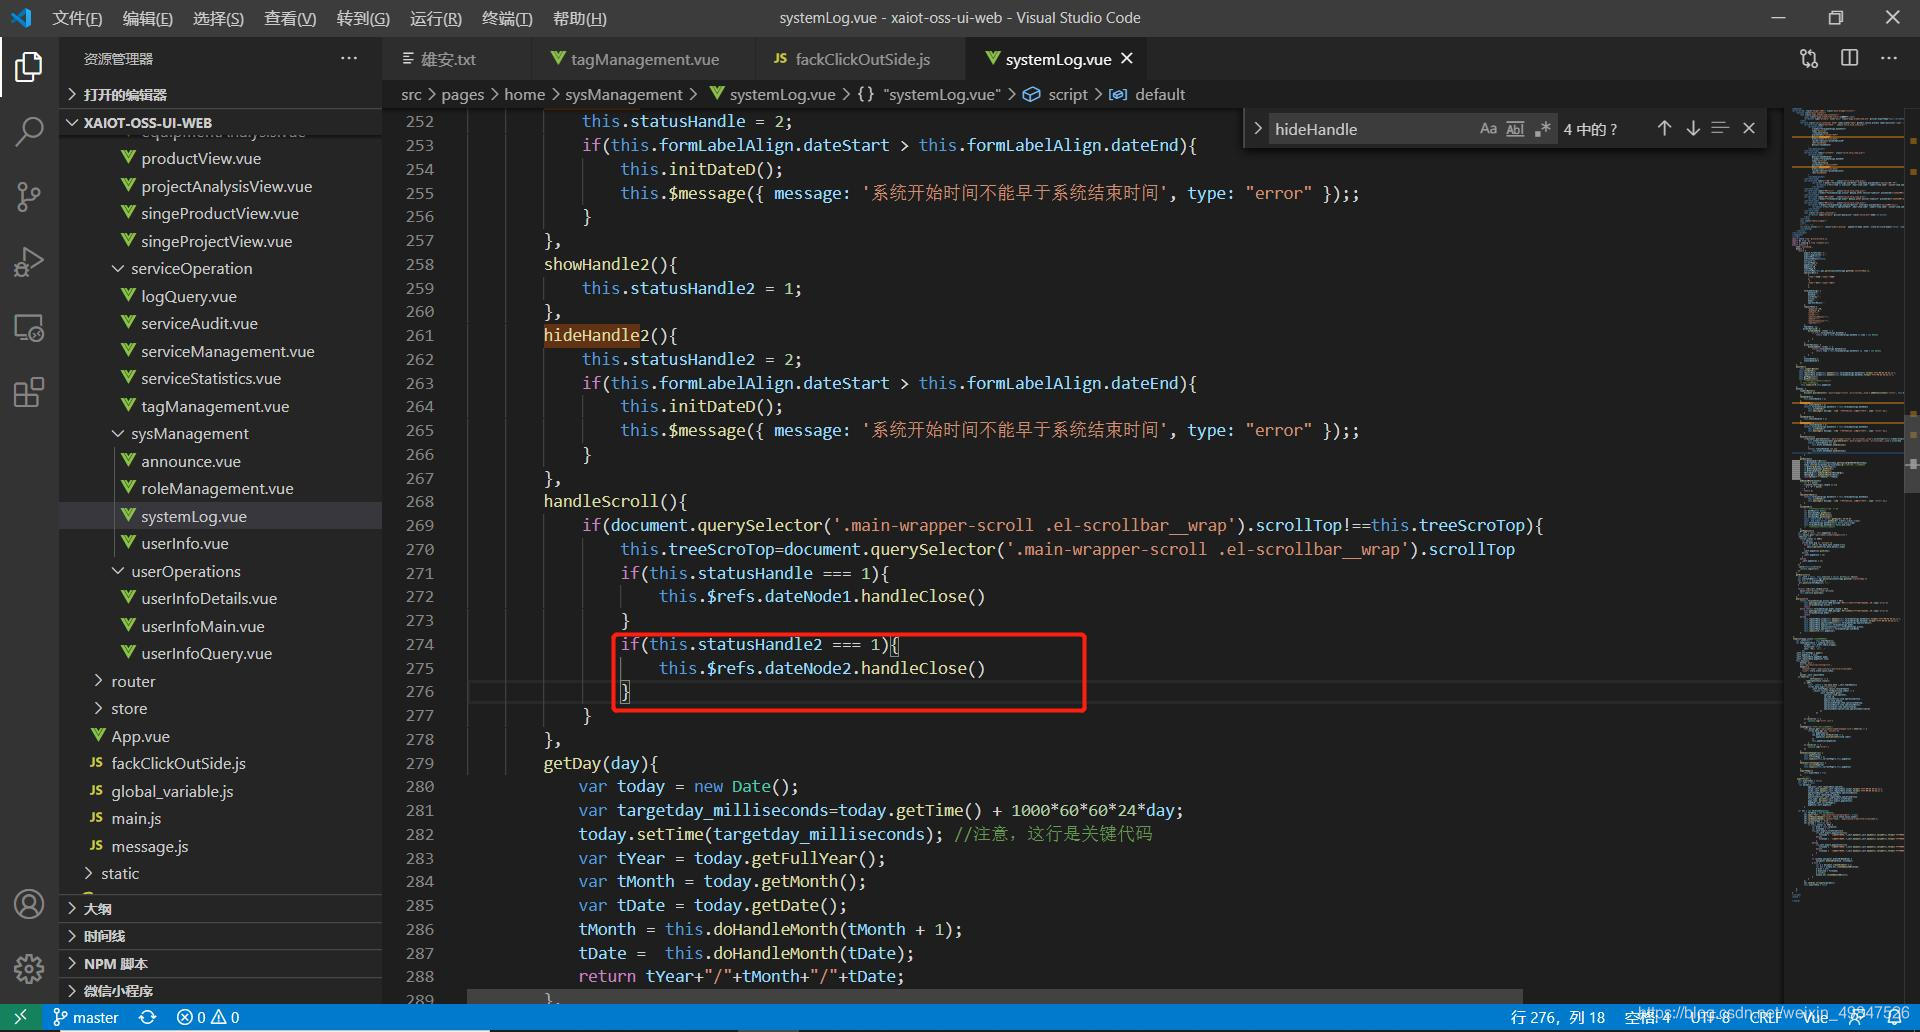
Task: Synchronize changes from the status bar
Action: pos(148,1017)
